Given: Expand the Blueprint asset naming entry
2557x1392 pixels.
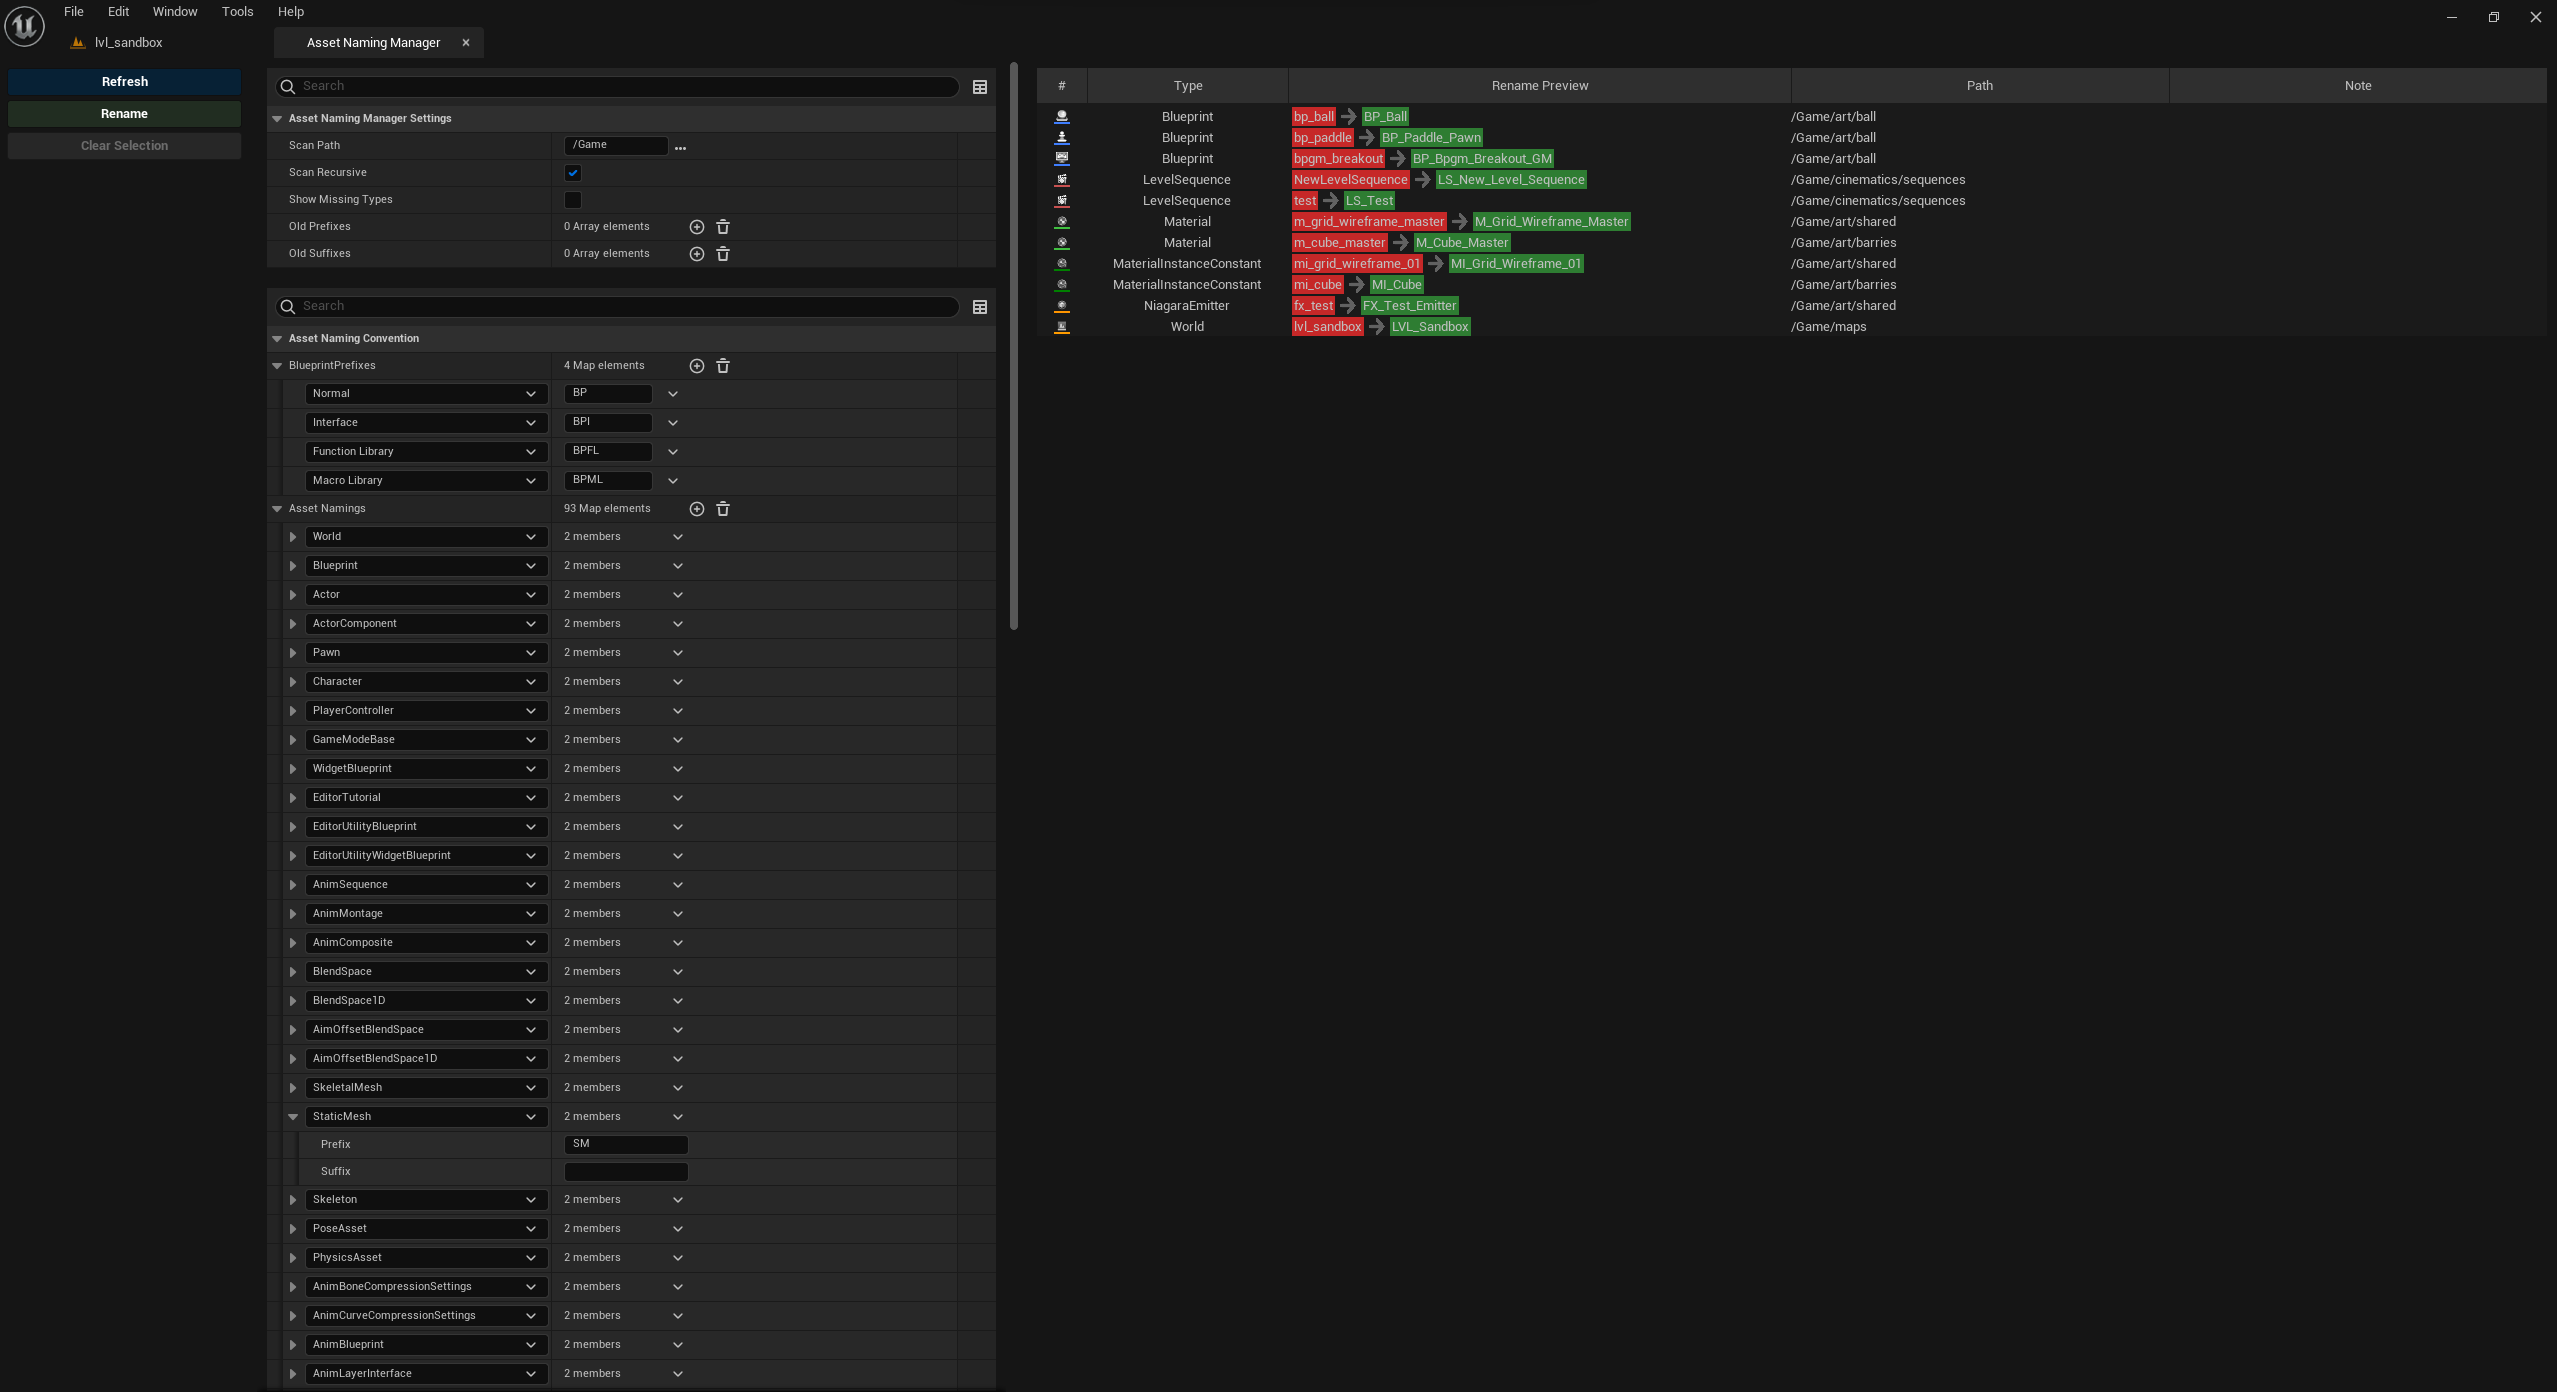Looking at the screenshot, I should [293, 566].
